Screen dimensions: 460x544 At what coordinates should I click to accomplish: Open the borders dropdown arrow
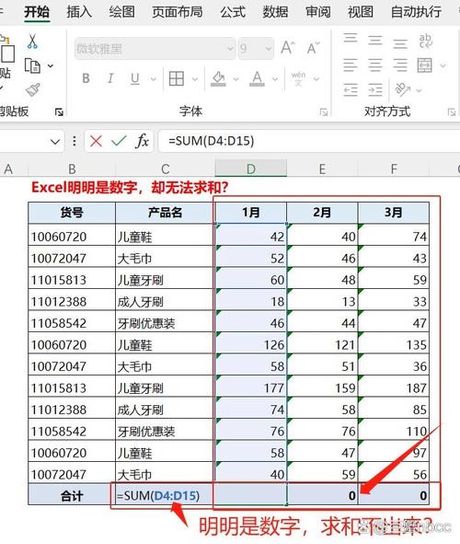[195, 79]
